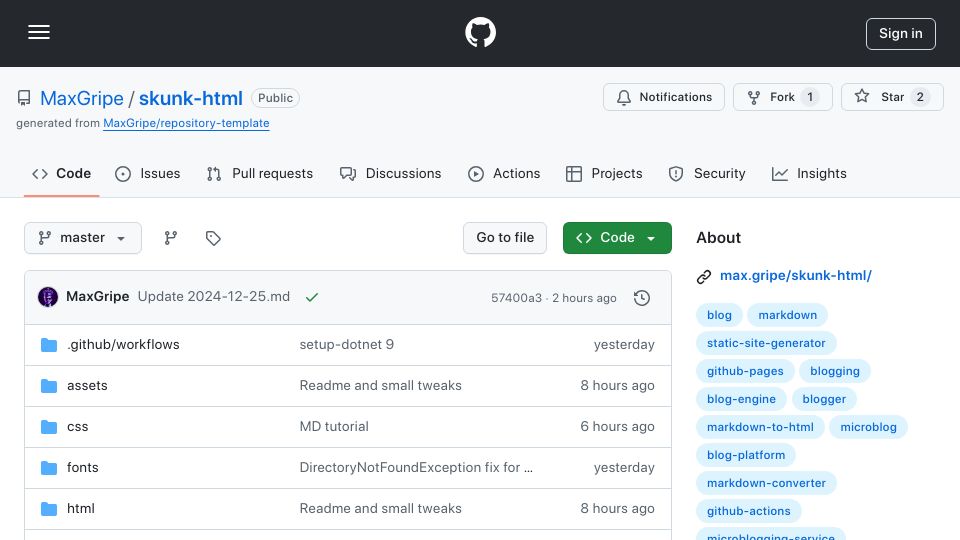Show checks via the green checkmark icon
Viewport: 960px width, 540px height.
(312, 298)
